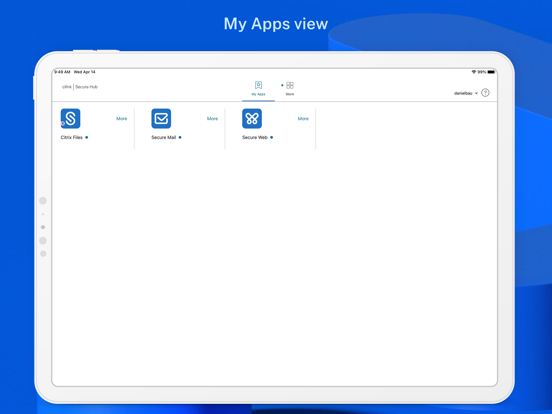
Task: Open the danielbau account dropdown
Action: (x=465, y=93)
